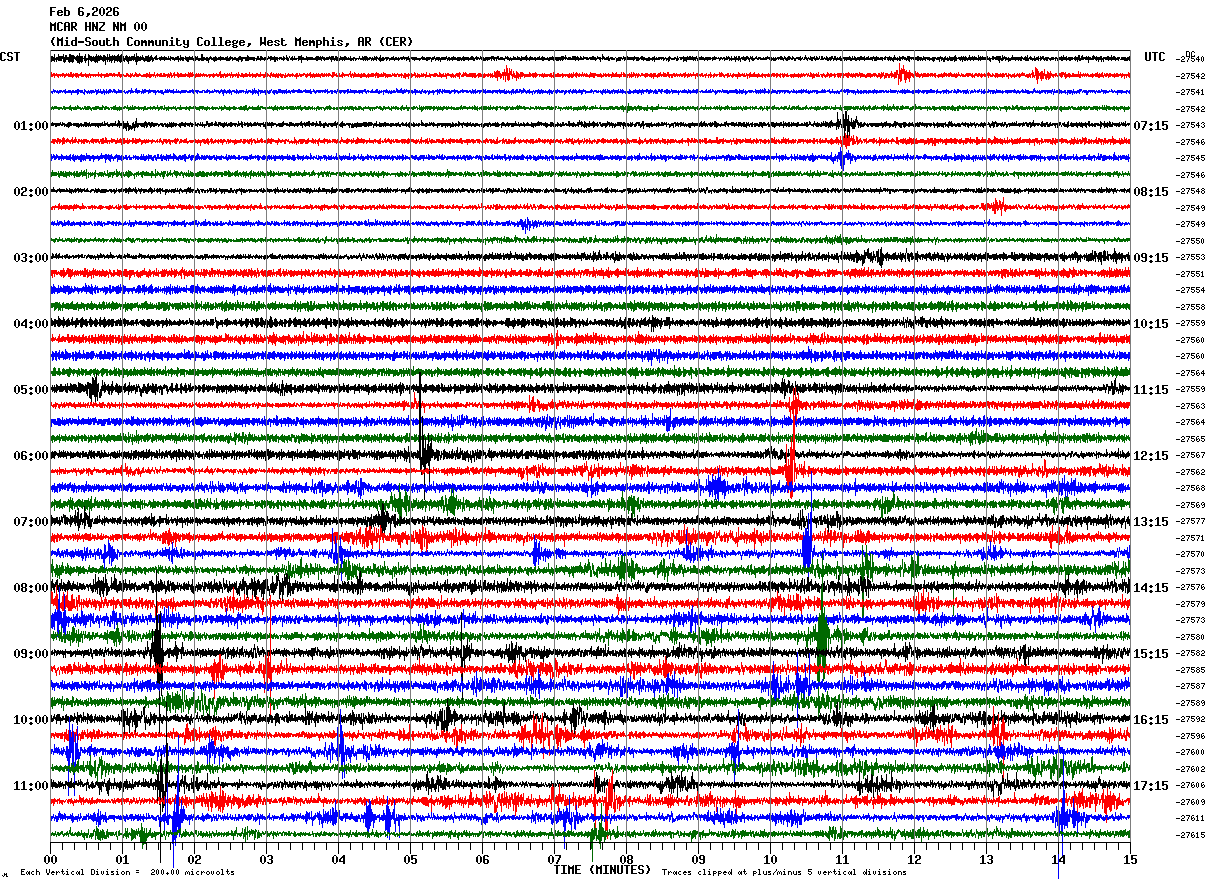The image size is (1210, 886).
Task: Click the 10:15 UTC time label
Action: point(1151,324)
